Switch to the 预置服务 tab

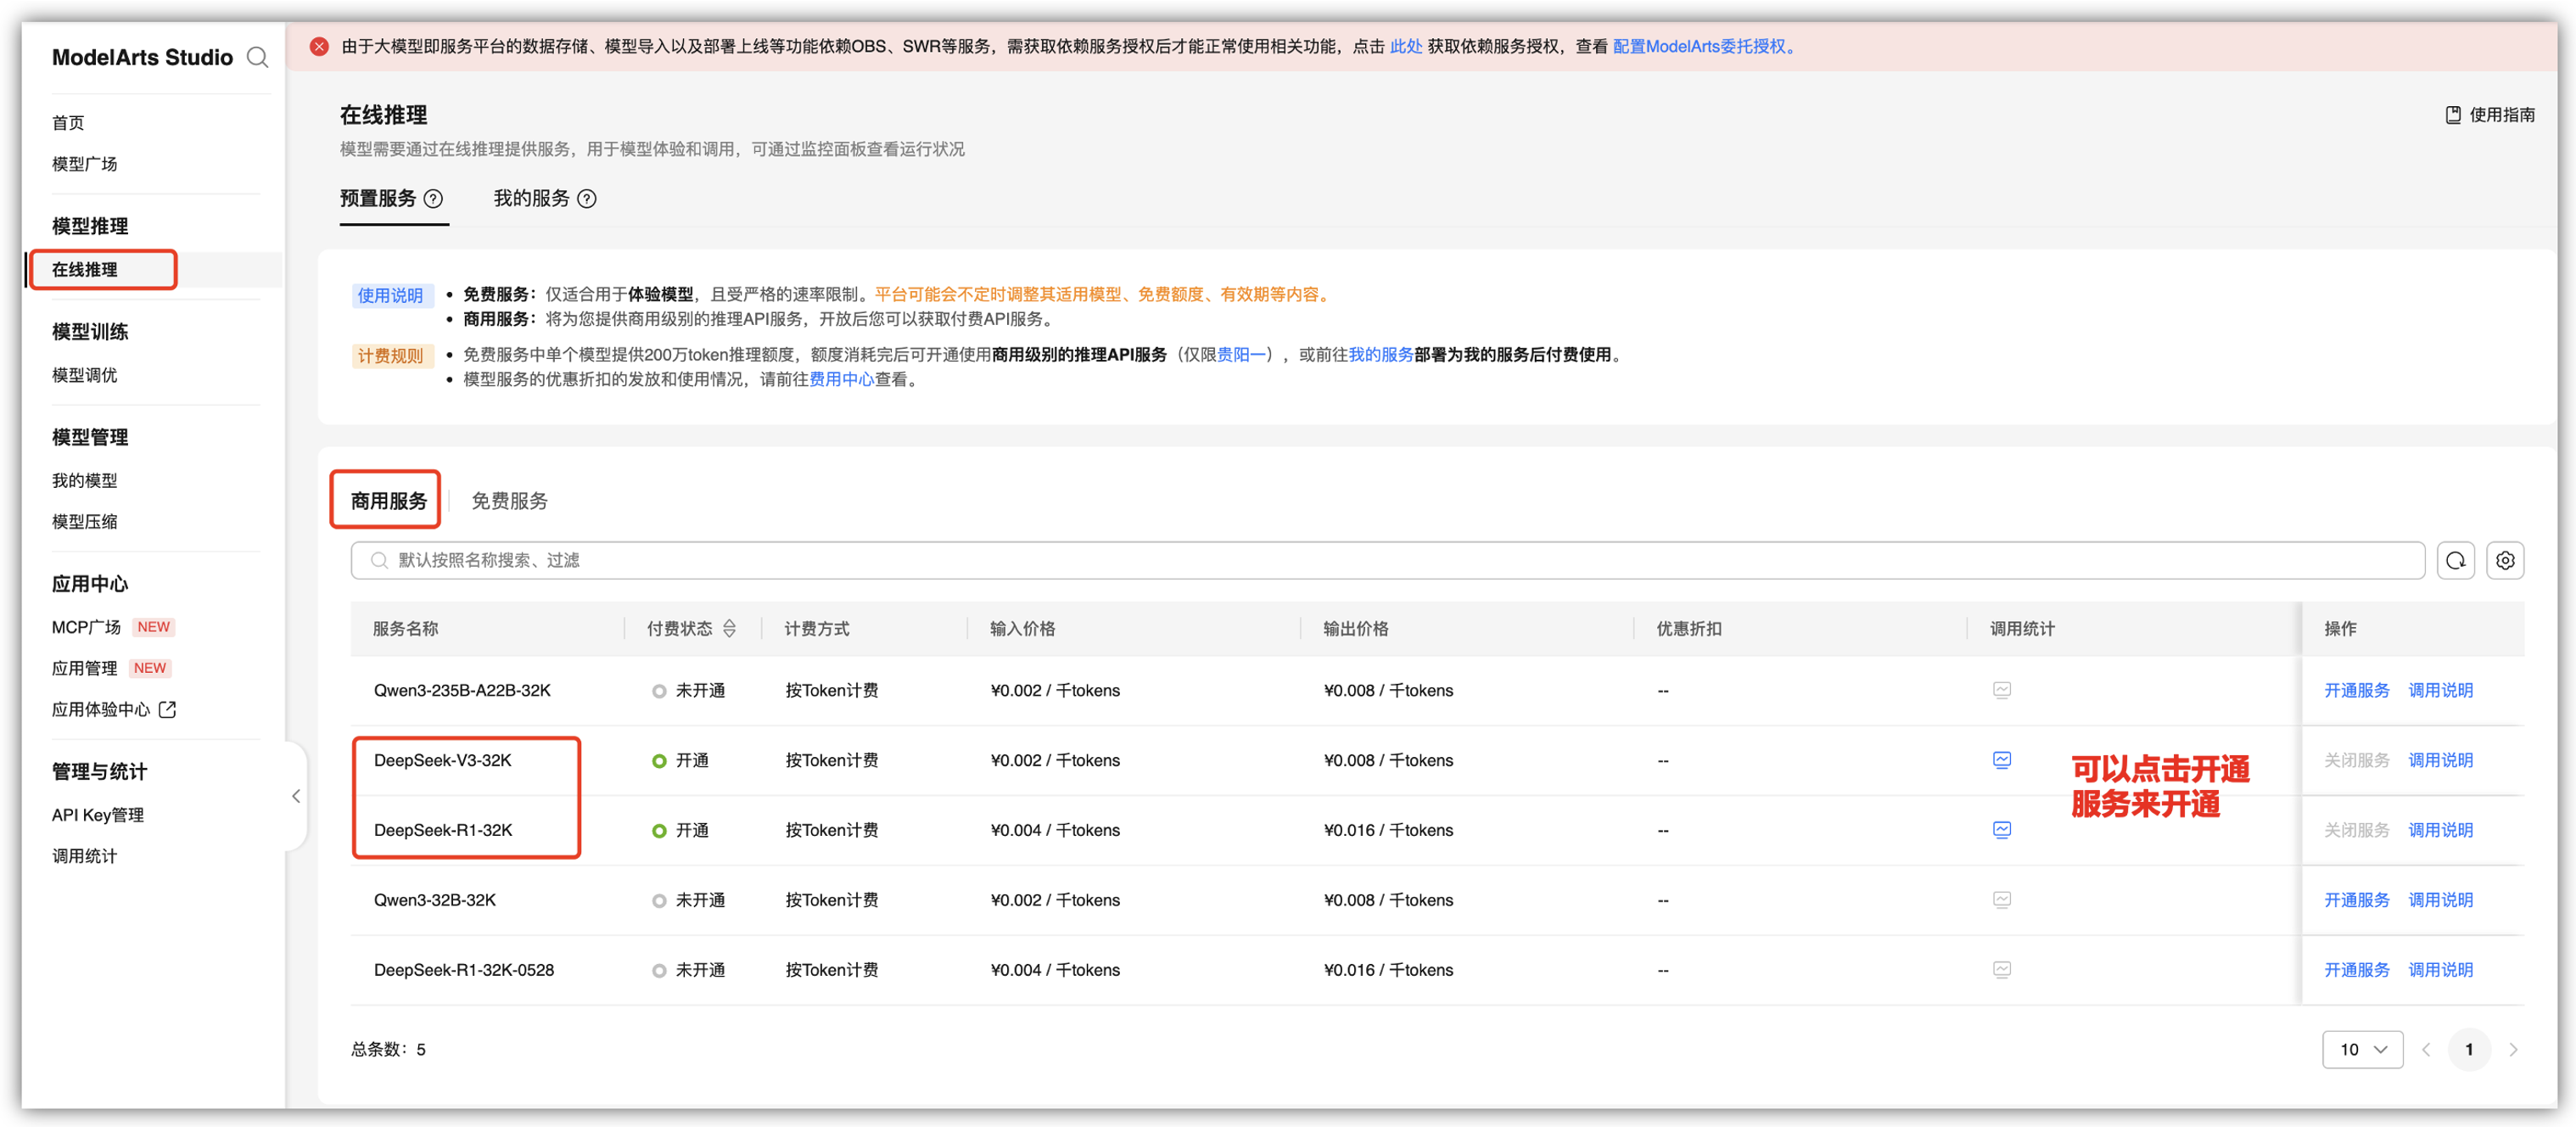coord(378,199)
